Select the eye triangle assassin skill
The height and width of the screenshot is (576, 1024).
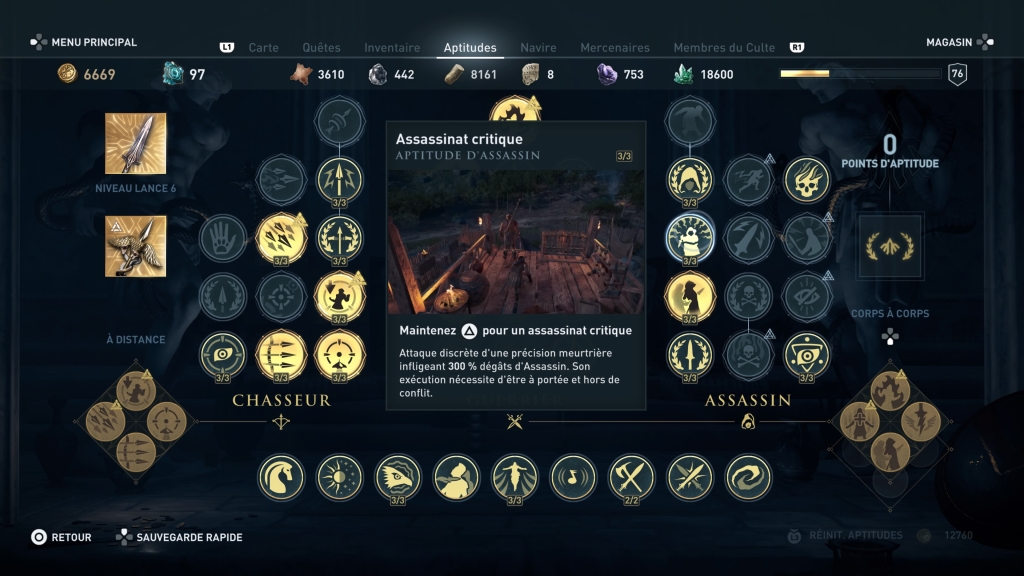pos(807,356)
